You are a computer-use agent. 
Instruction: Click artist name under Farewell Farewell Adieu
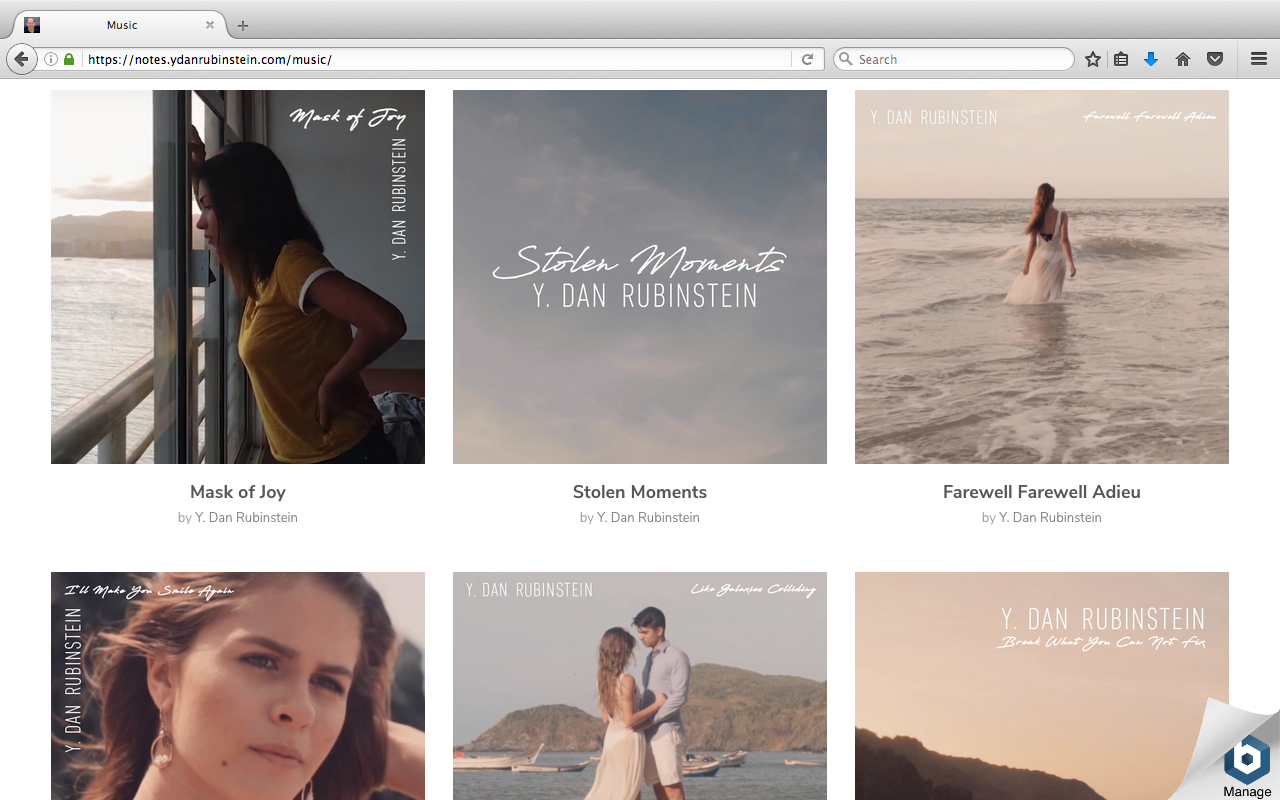coord(1050,517)
